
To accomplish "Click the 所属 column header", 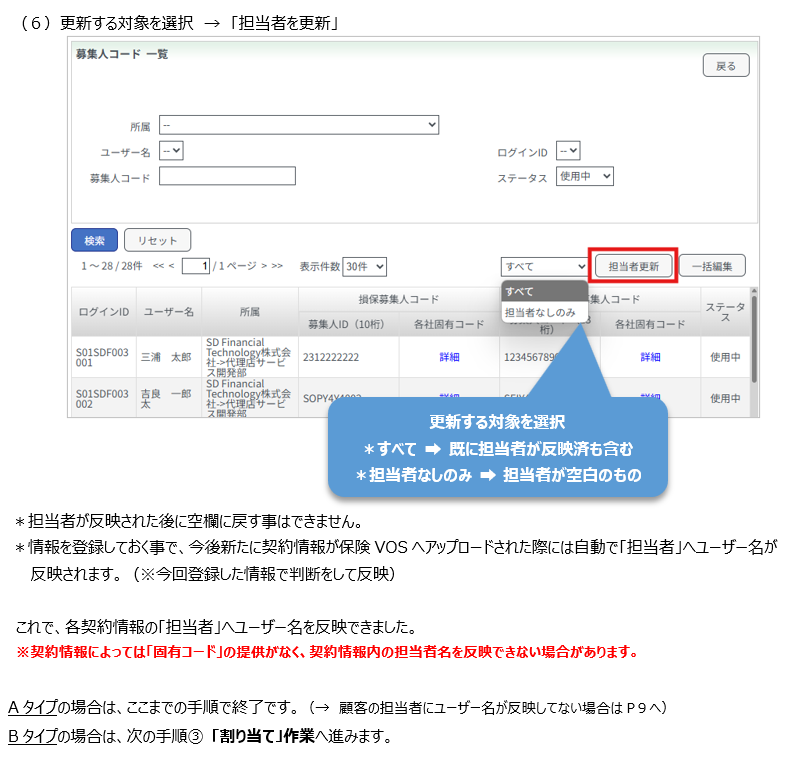I will point(250,312).
